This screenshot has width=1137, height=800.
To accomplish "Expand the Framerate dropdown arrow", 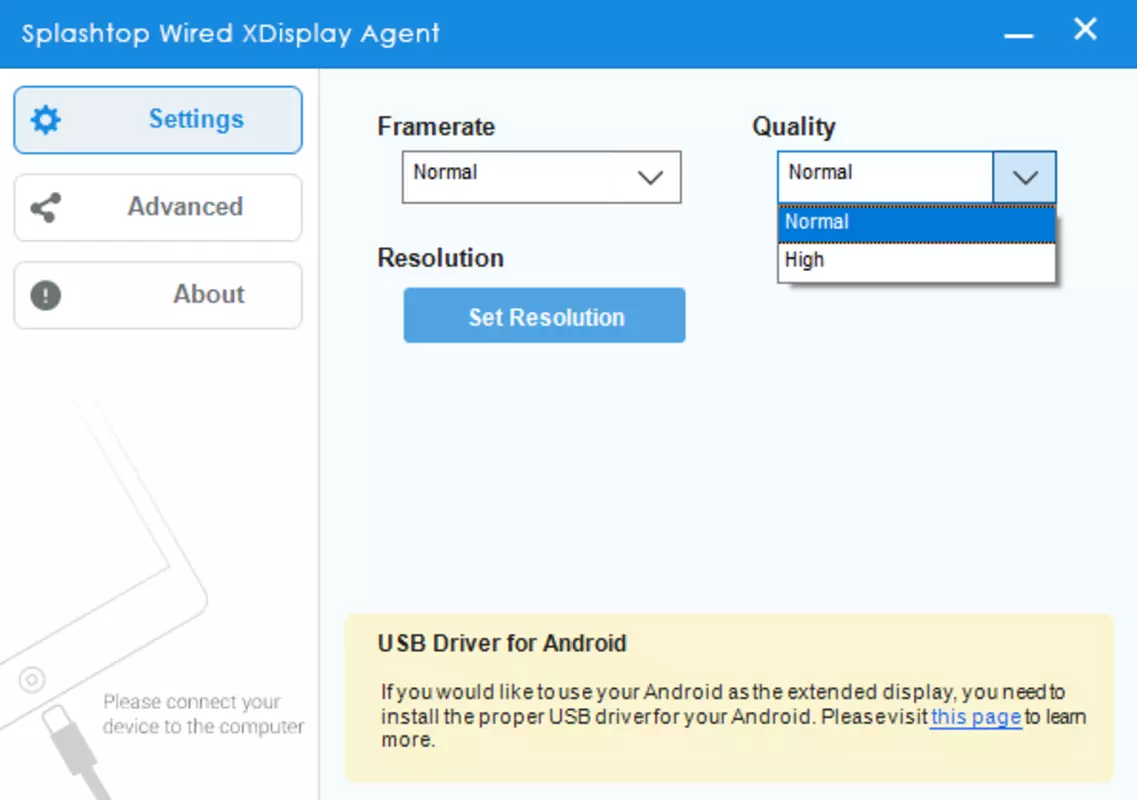I will (x=650, y=177).
